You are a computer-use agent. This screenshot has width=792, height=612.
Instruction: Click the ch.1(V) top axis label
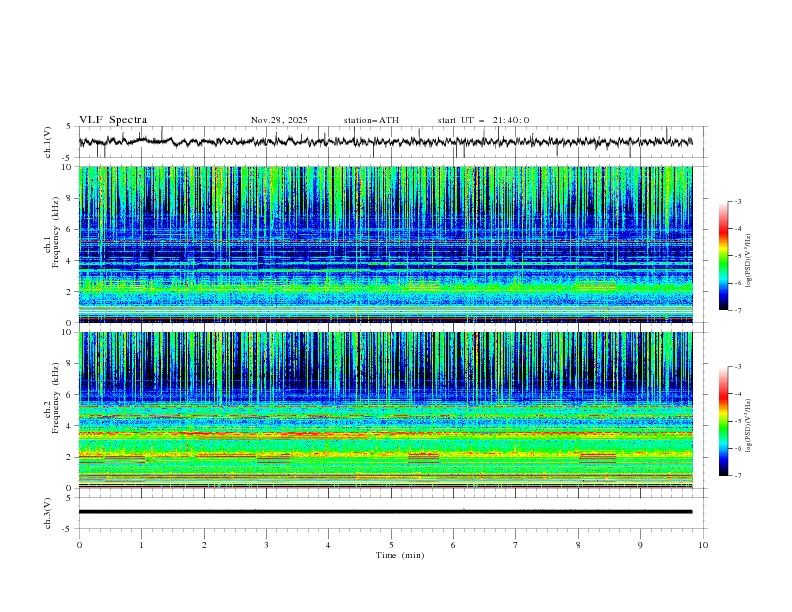tap(48, 142)
